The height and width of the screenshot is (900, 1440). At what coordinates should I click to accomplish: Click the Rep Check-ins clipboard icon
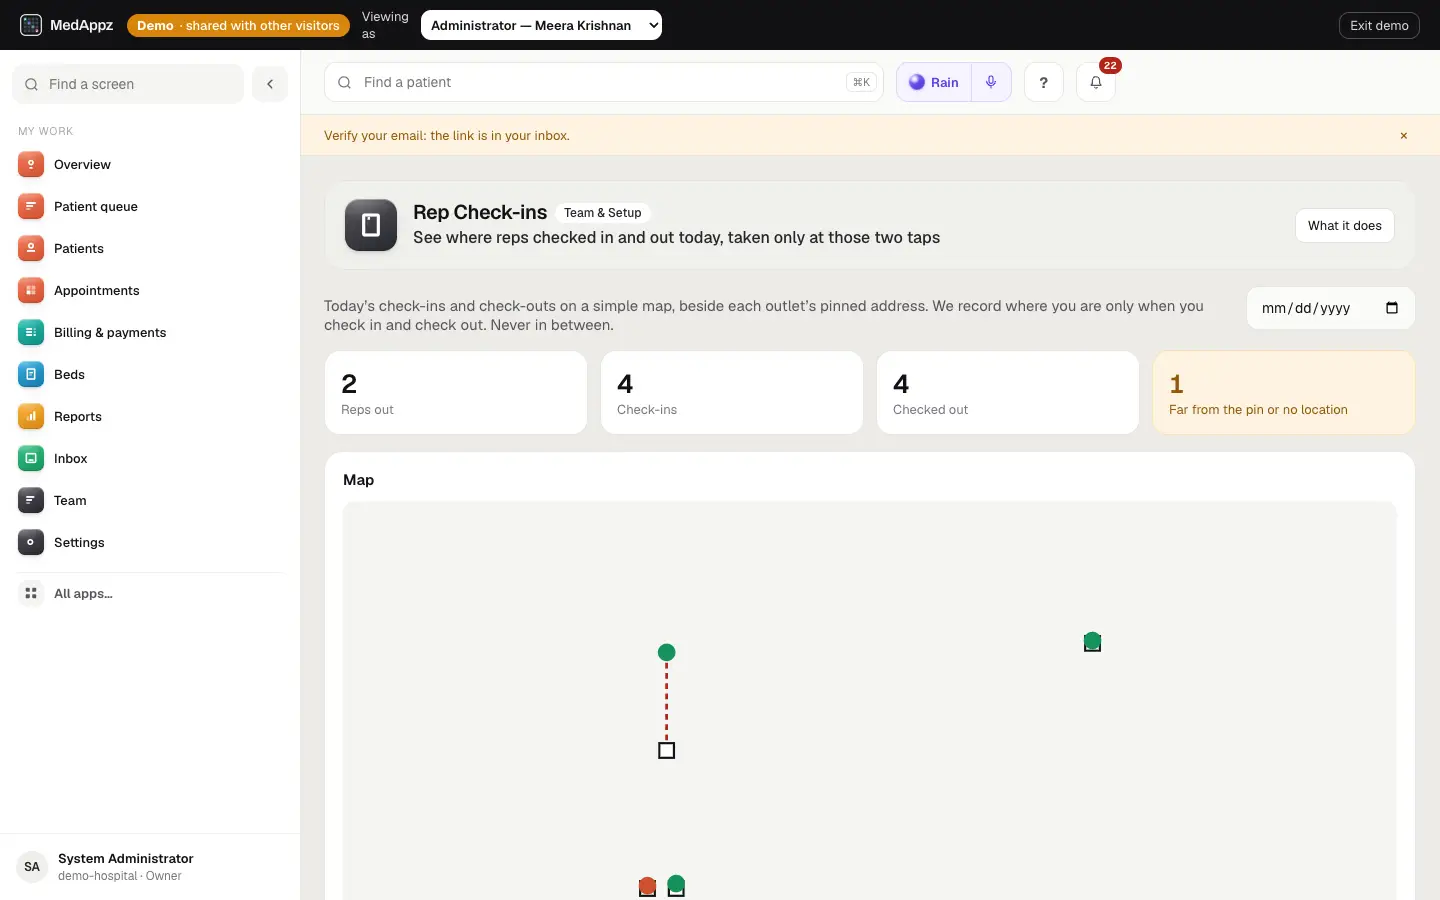click(x=371, y=225)
